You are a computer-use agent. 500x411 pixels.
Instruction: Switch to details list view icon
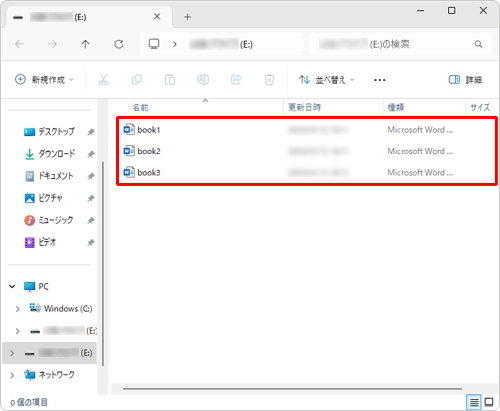coord(474,402)
